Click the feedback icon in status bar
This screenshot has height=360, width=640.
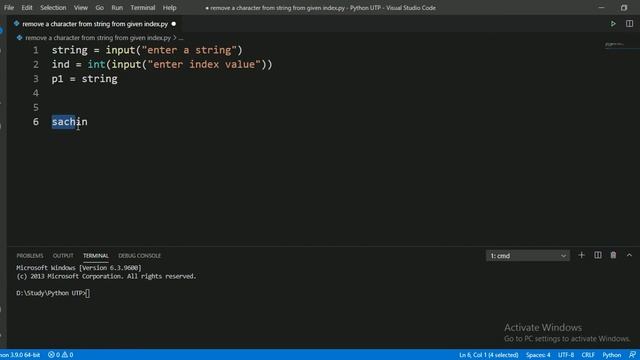pyautogui.click(x=632, y=355)
